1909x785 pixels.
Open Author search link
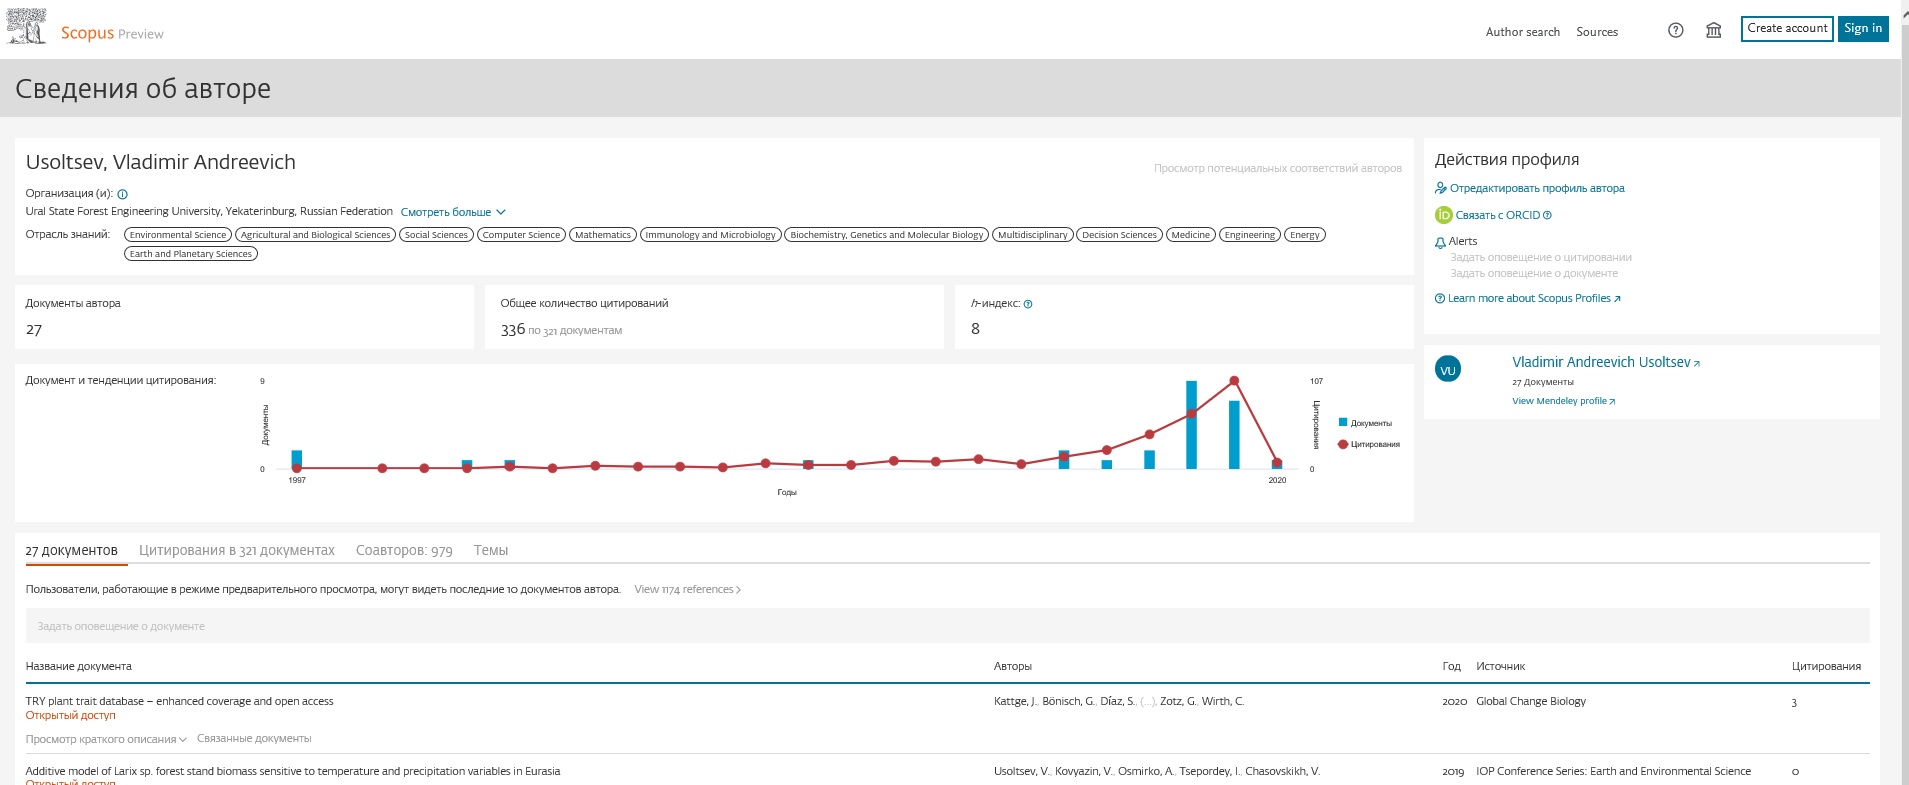1522,32
